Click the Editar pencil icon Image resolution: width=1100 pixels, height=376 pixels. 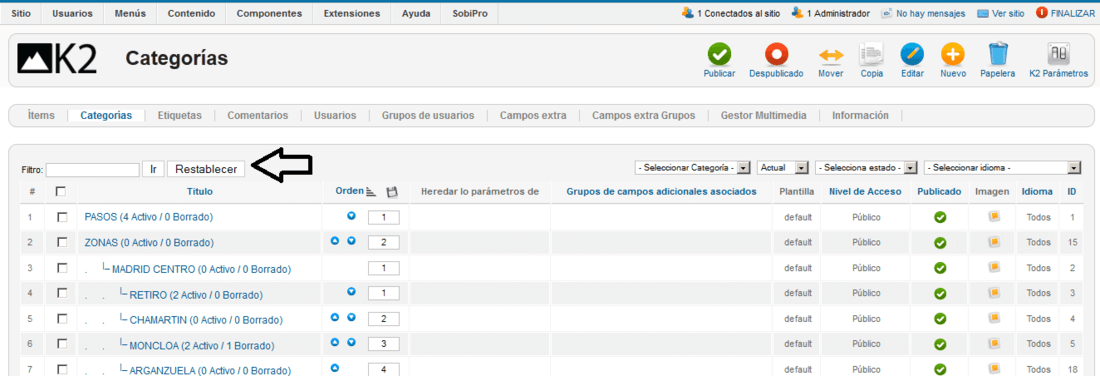pos(912,54)
